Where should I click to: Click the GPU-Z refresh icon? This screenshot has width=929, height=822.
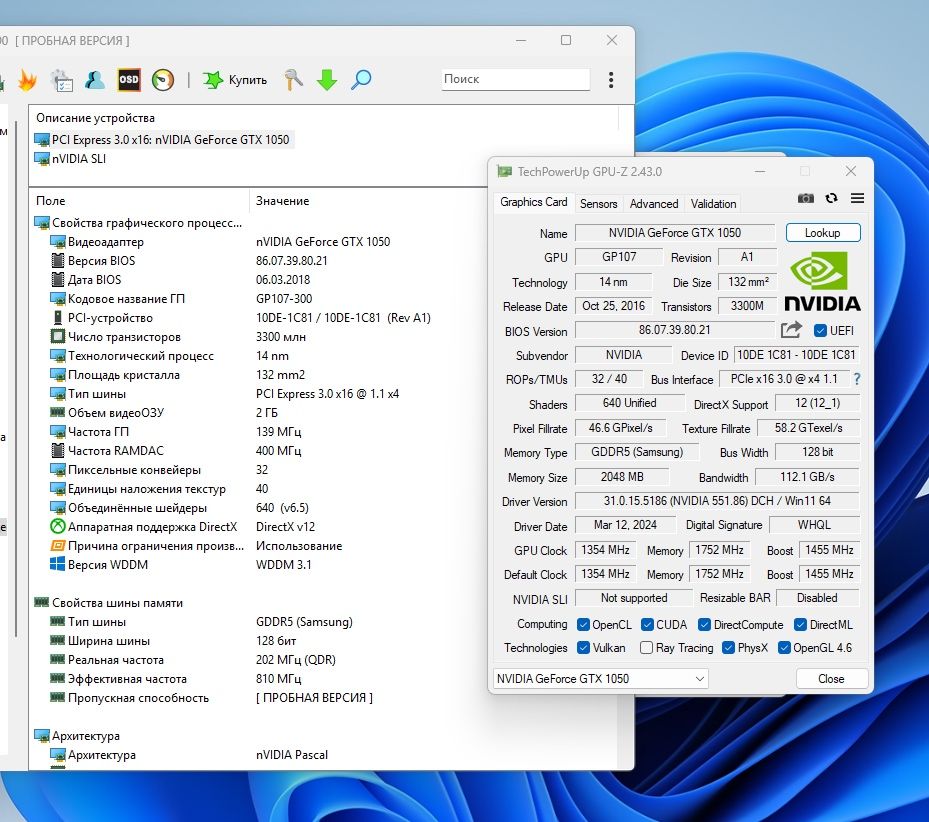(x=831, y=198)
